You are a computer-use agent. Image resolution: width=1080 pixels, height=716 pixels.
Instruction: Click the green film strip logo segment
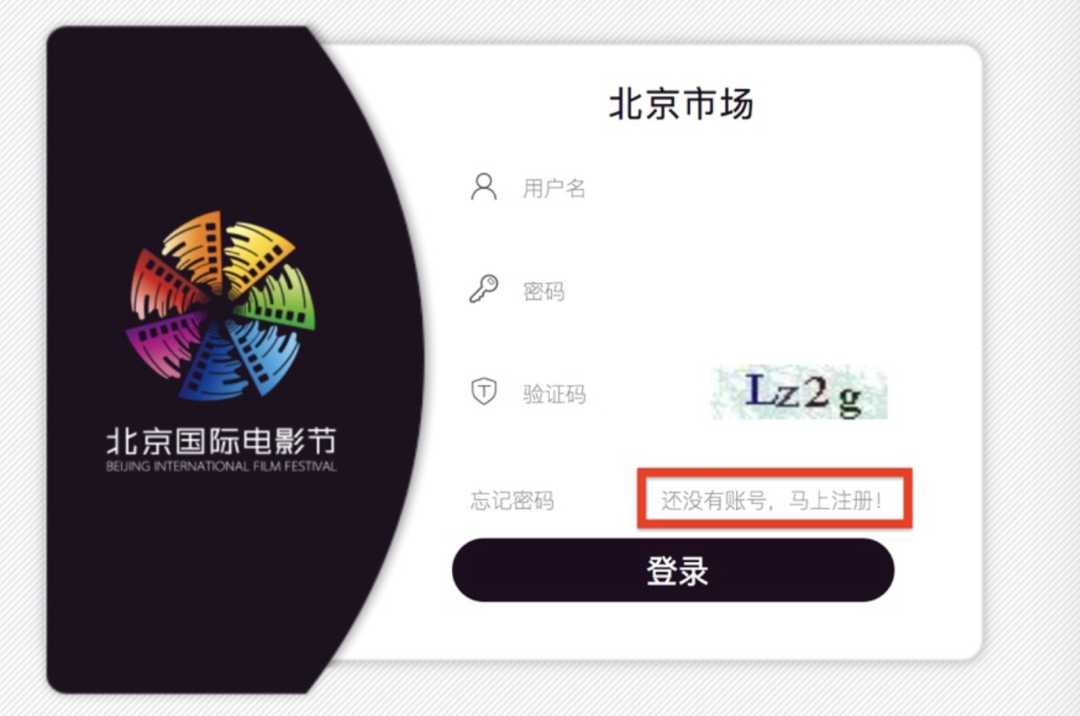281,299
